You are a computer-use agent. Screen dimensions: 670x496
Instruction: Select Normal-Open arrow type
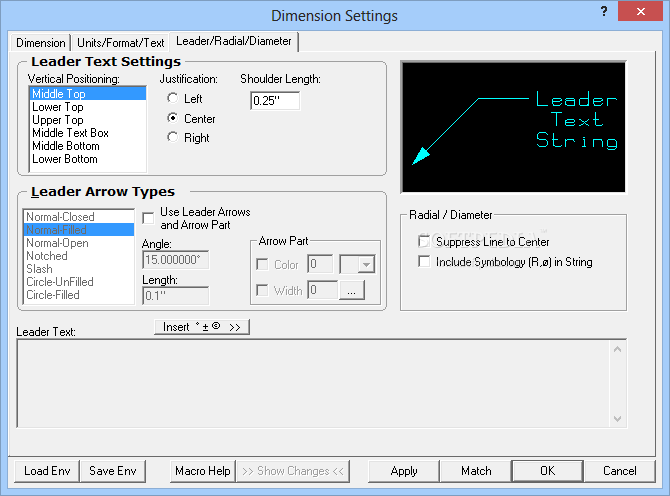[79, 243]
